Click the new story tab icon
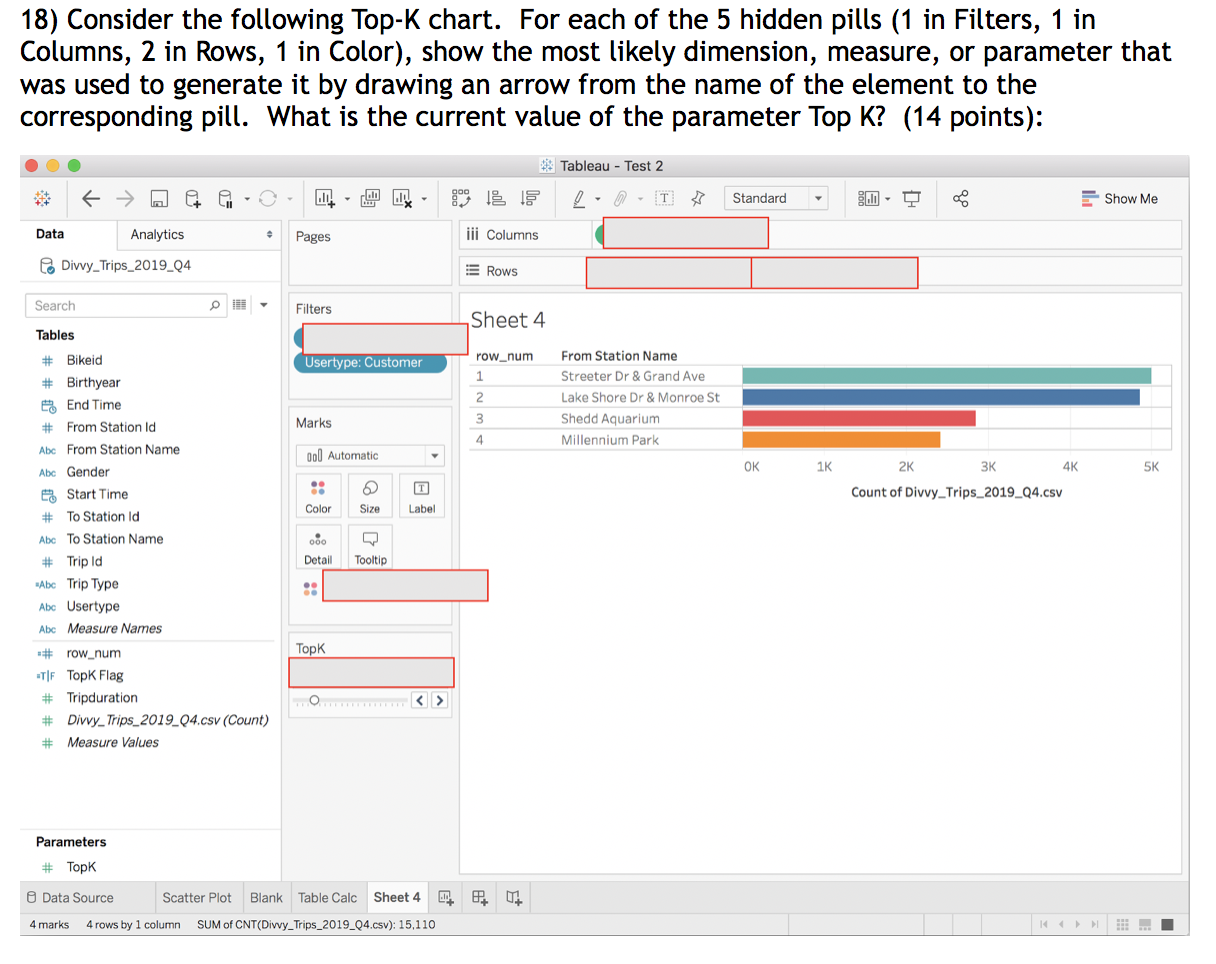This screenshot has height=964, width=1216. [x=514, y=897]
